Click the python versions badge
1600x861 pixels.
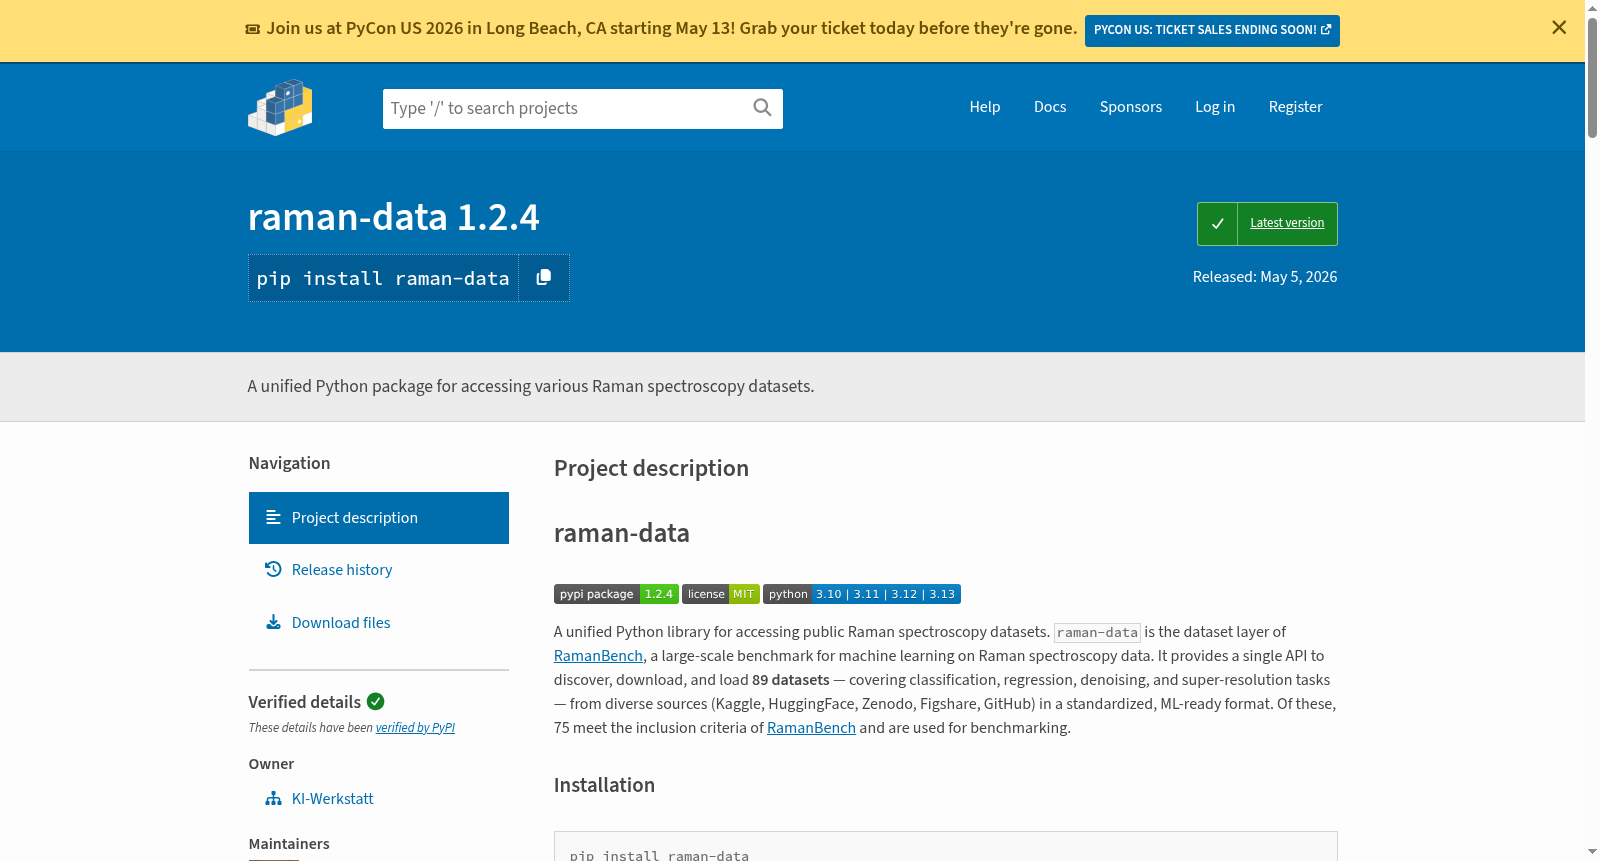click(862, 594)
